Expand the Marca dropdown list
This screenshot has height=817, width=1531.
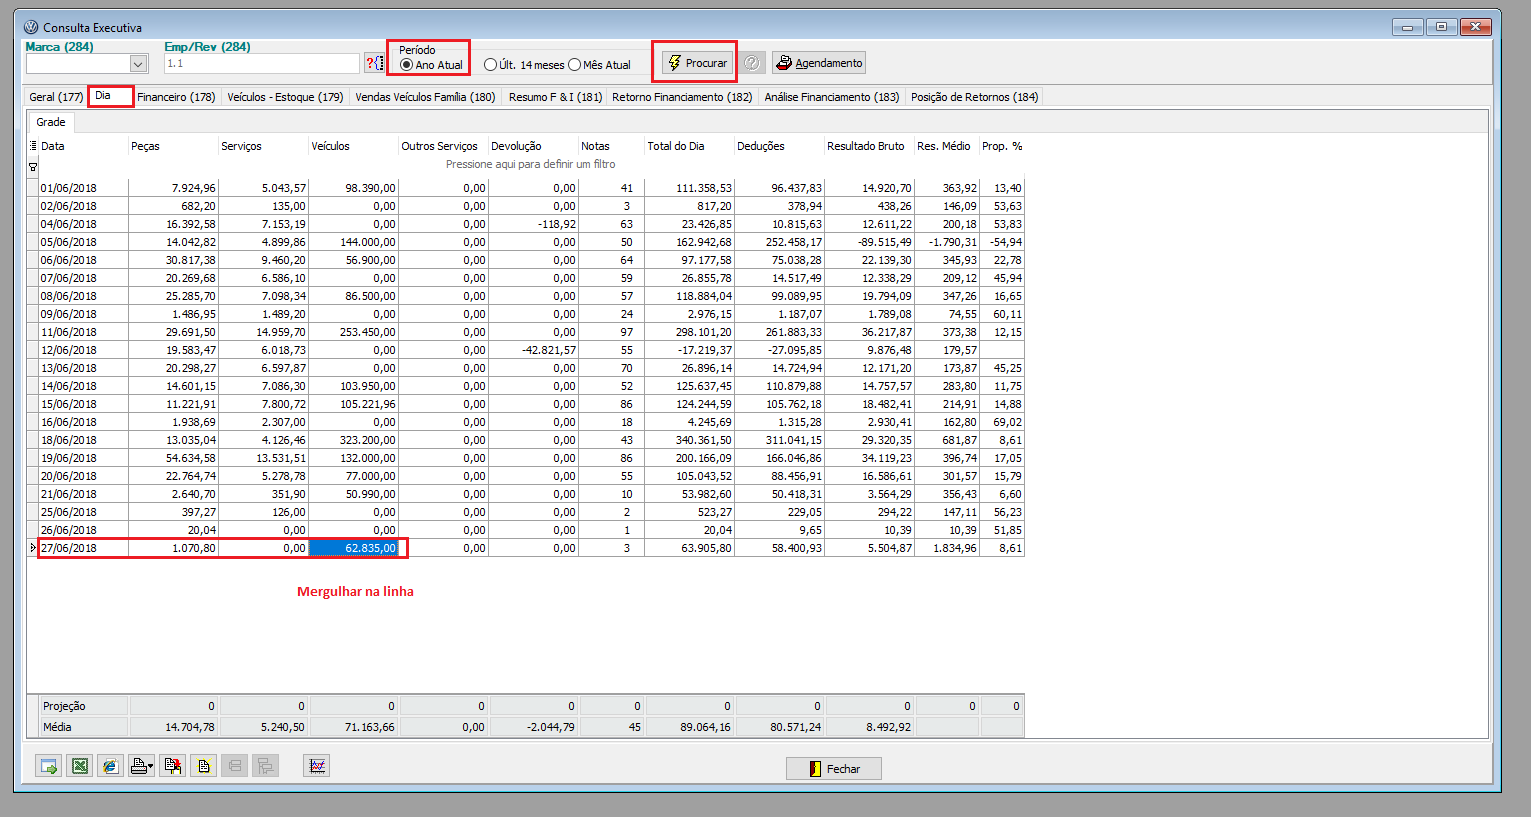pos(139,64)
